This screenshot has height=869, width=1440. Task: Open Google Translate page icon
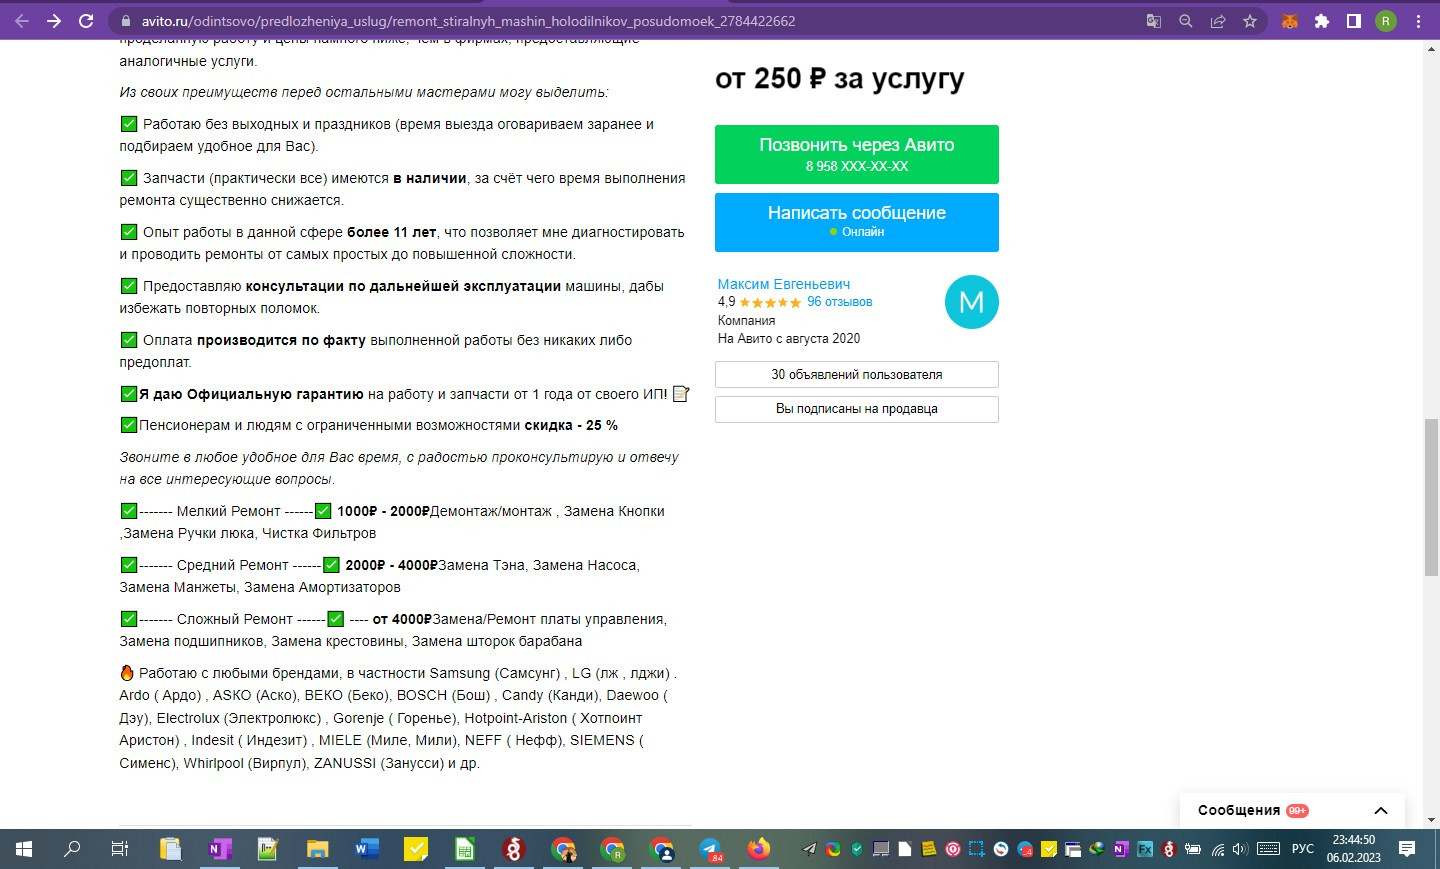pos(1154,21)
